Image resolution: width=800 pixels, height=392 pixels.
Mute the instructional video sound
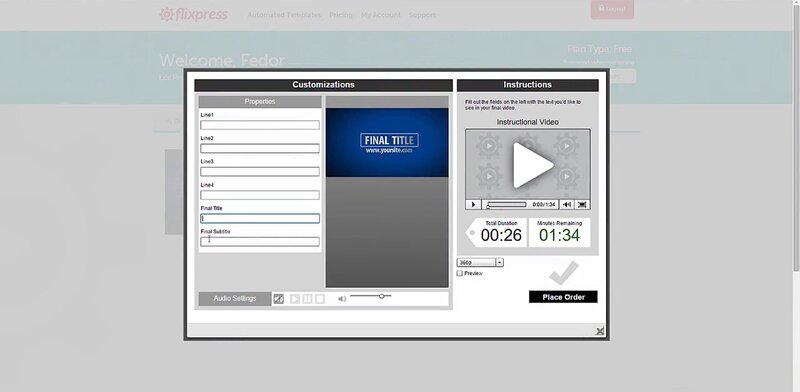pos(567,205)
